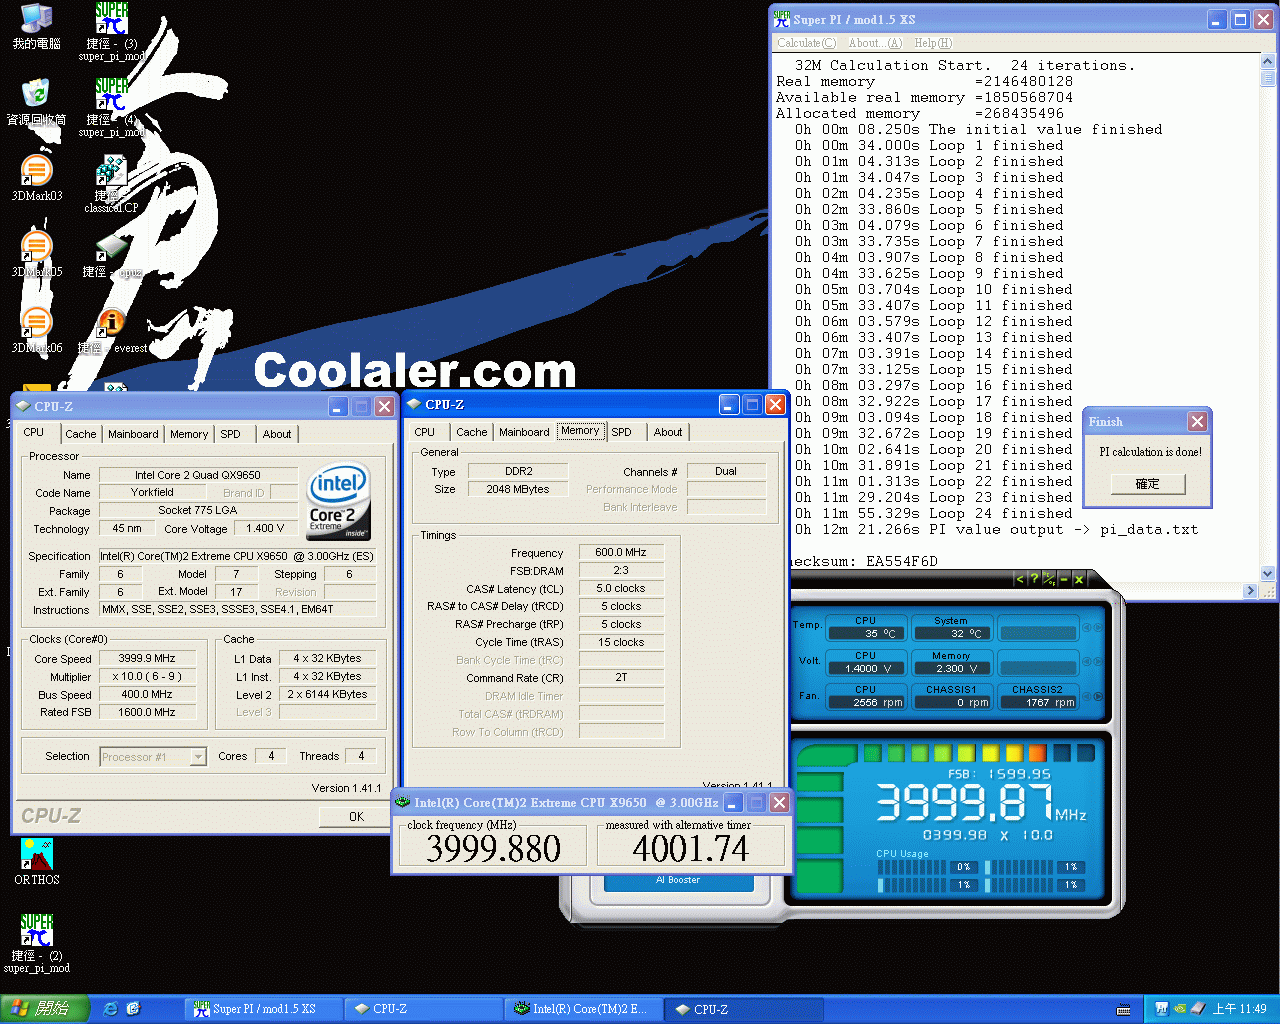1280x1024 pixels.
Task: Click the AI Booster label tab
Action: point(678,881)
